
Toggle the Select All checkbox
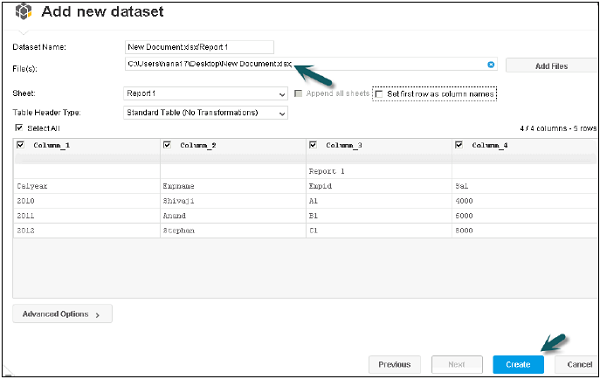[18, 127]
